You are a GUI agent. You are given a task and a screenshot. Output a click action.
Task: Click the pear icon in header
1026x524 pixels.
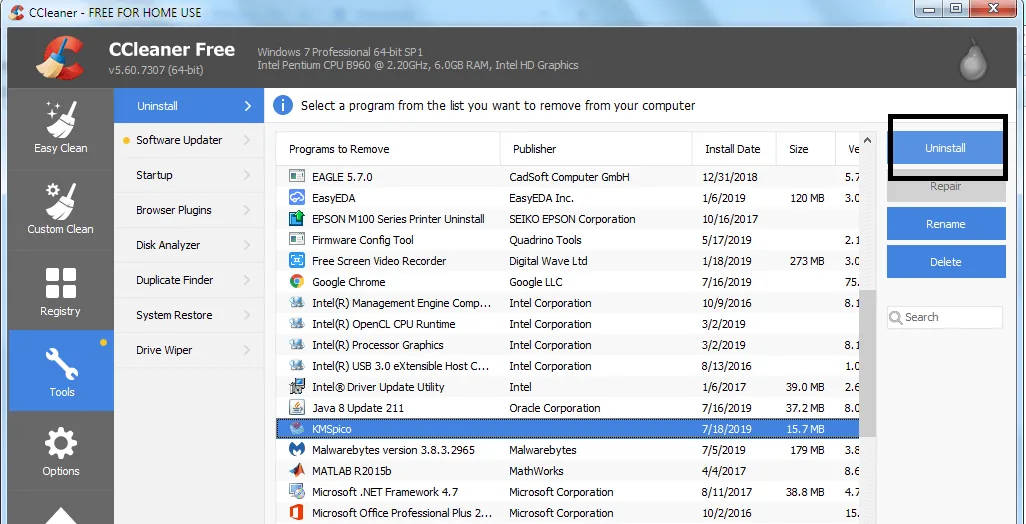click(x=973, y=61)
